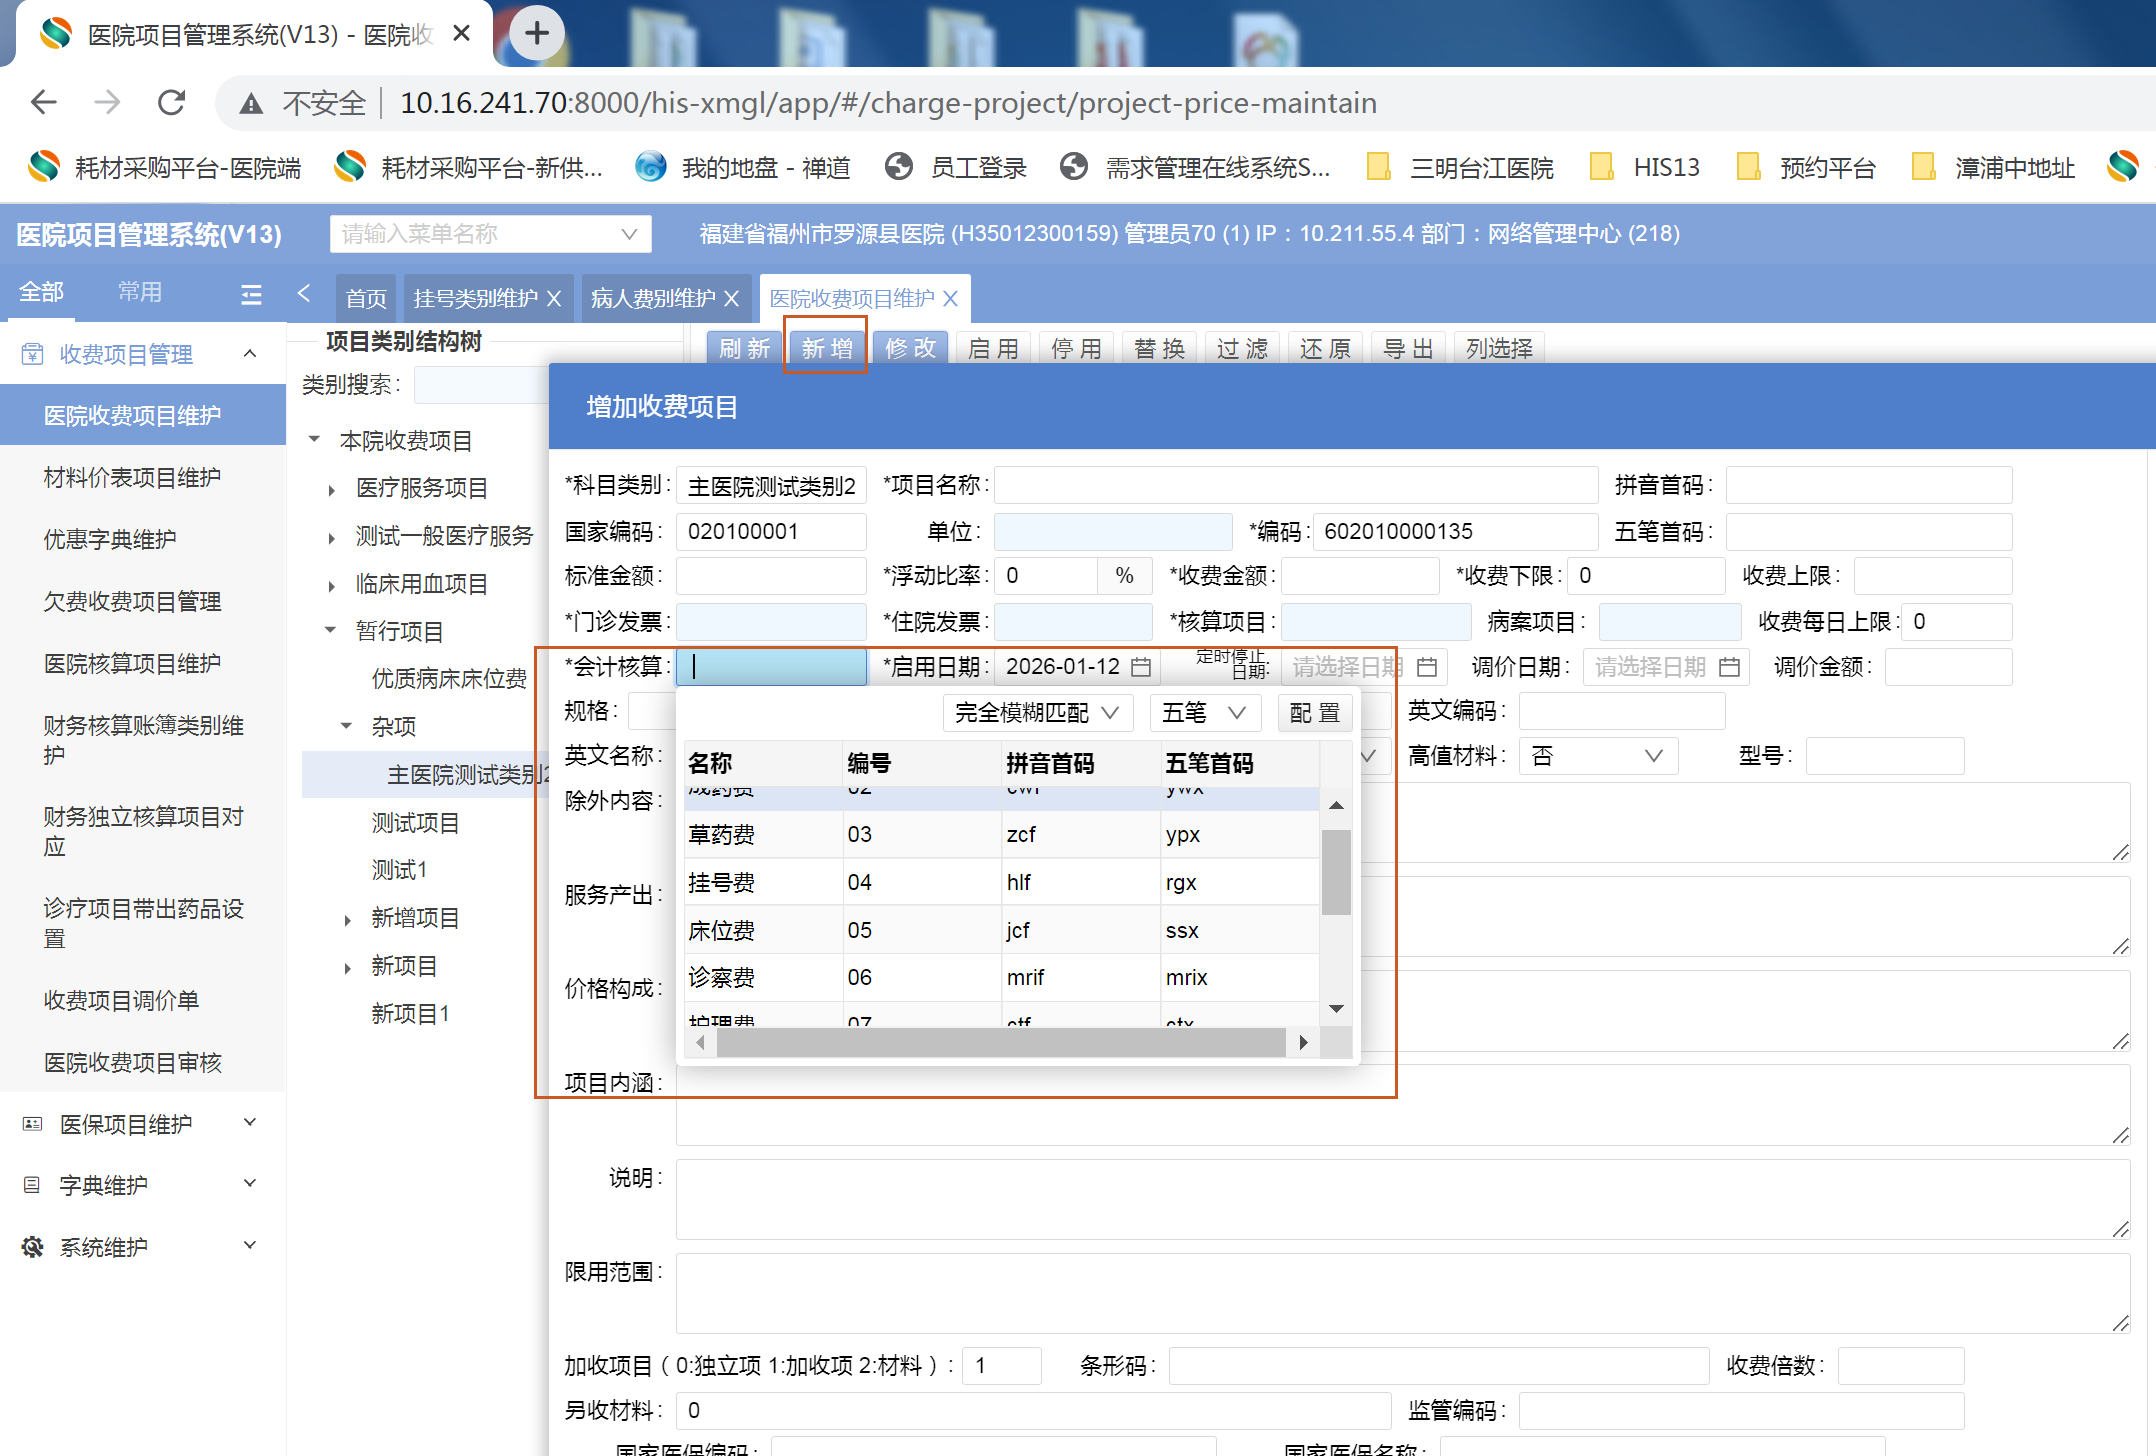Open the 完全模糊匹配 dropdown

click(x=1036, y=713)
